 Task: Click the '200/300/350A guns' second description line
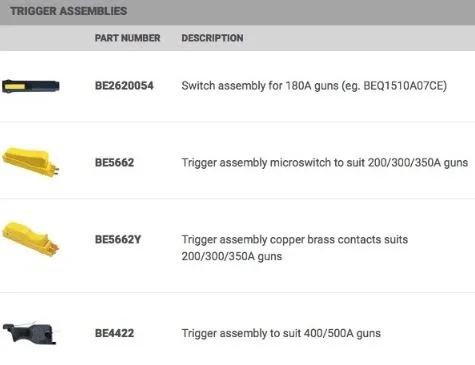click(232, 256)
